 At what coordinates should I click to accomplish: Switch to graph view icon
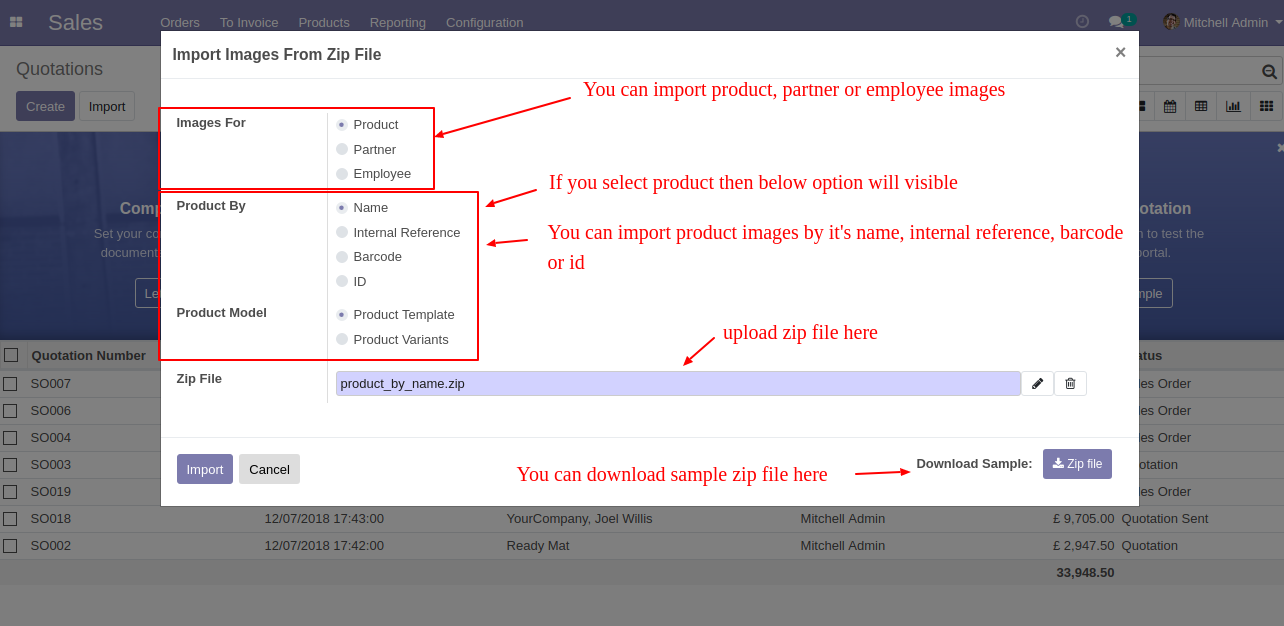[1233, 106]
